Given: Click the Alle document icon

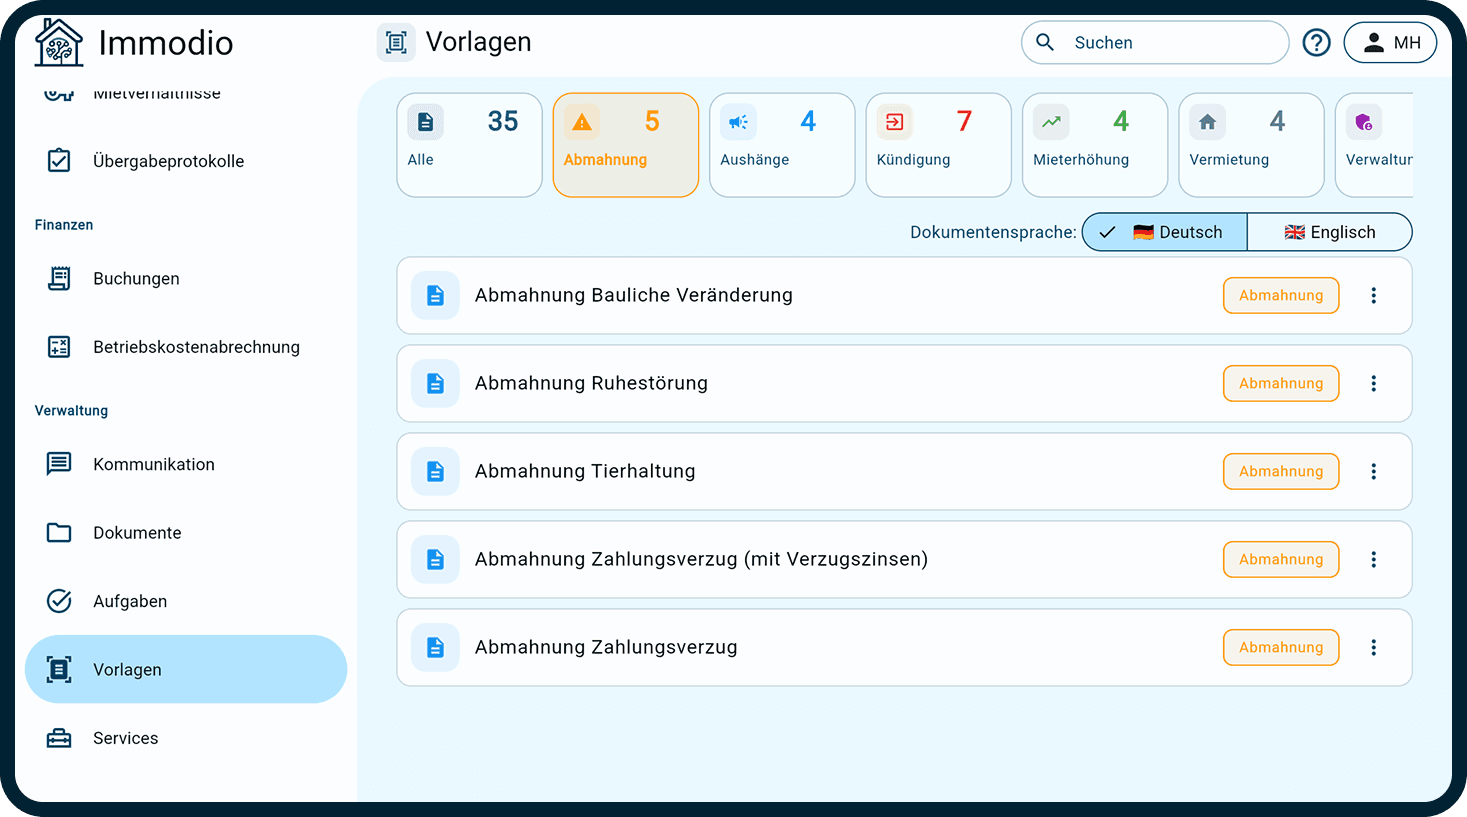Looking at the screenshot, I should coord(426,122).
